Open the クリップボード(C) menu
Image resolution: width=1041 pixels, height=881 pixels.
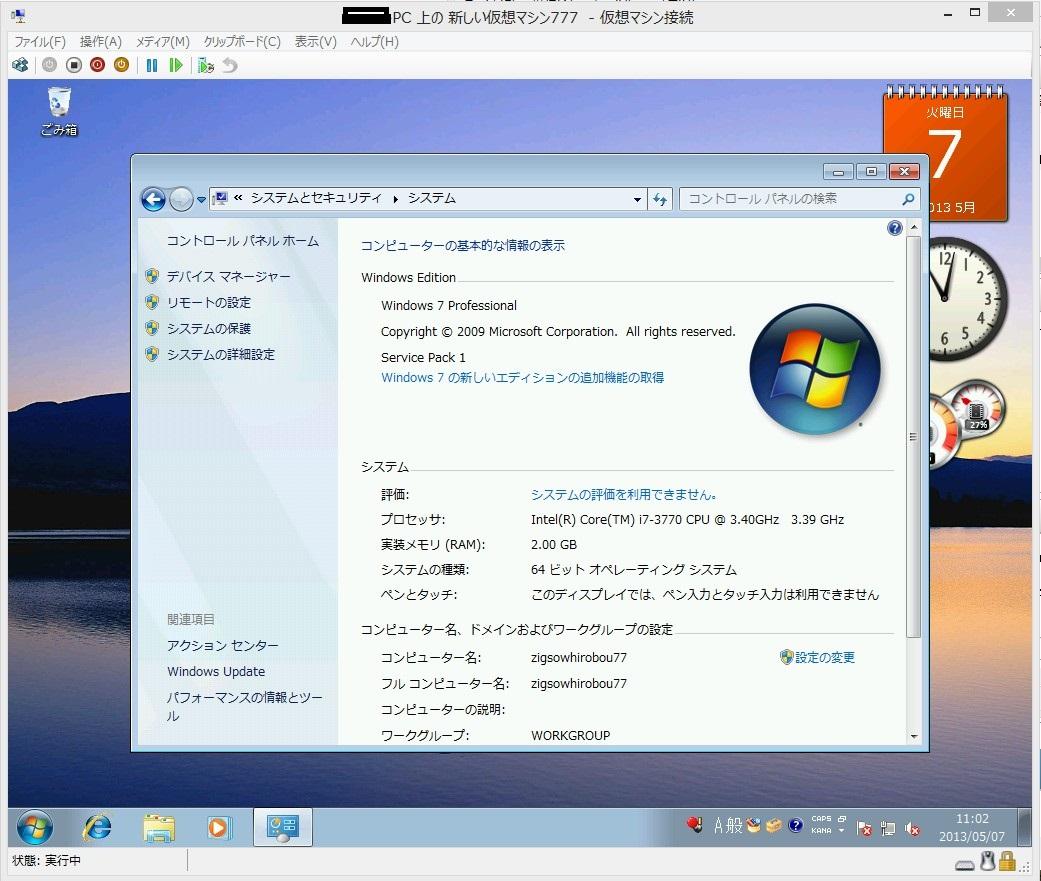pyautogui.click(x=242, y=42)
